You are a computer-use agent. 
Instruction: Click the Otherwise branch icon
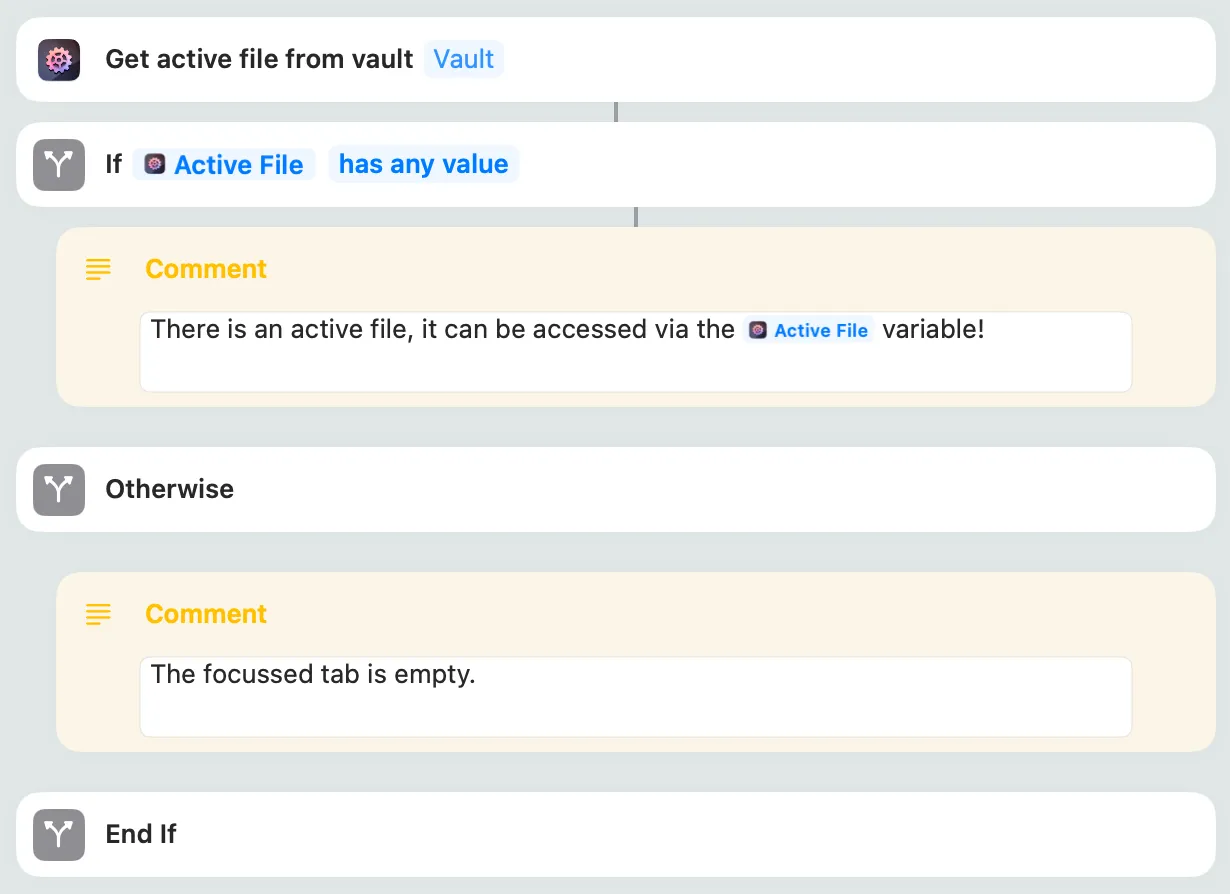[59, 490]
